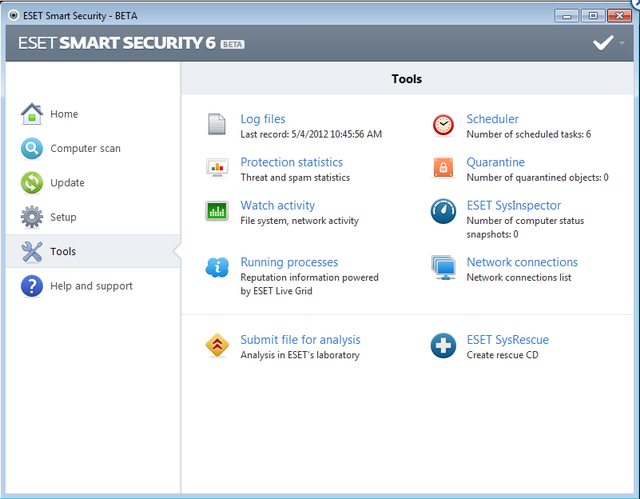The image size is (640, 499).
Task: Click 'File system, network activity' text
Action: coord(300,221)
